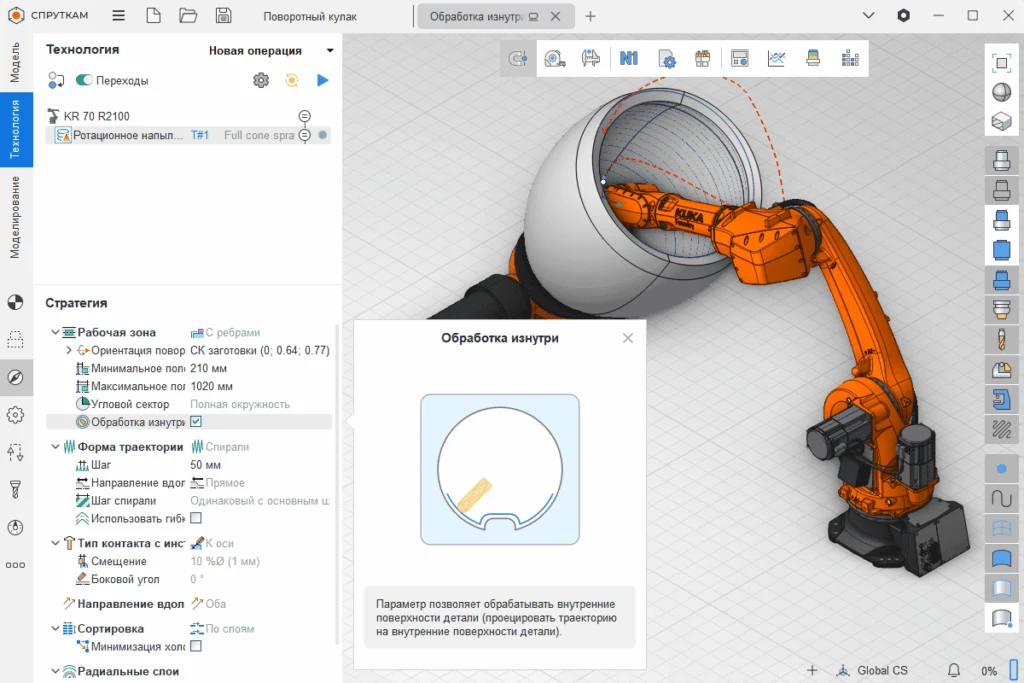Create new document with blank page icon

153,16
